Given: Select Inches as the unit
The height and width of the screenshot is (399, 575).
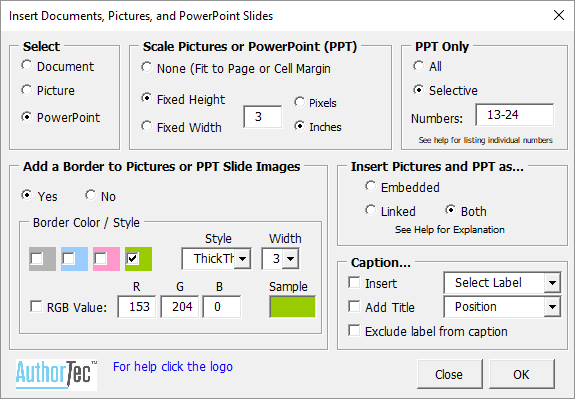Looking at the screenshot, I should pos(300,127).
